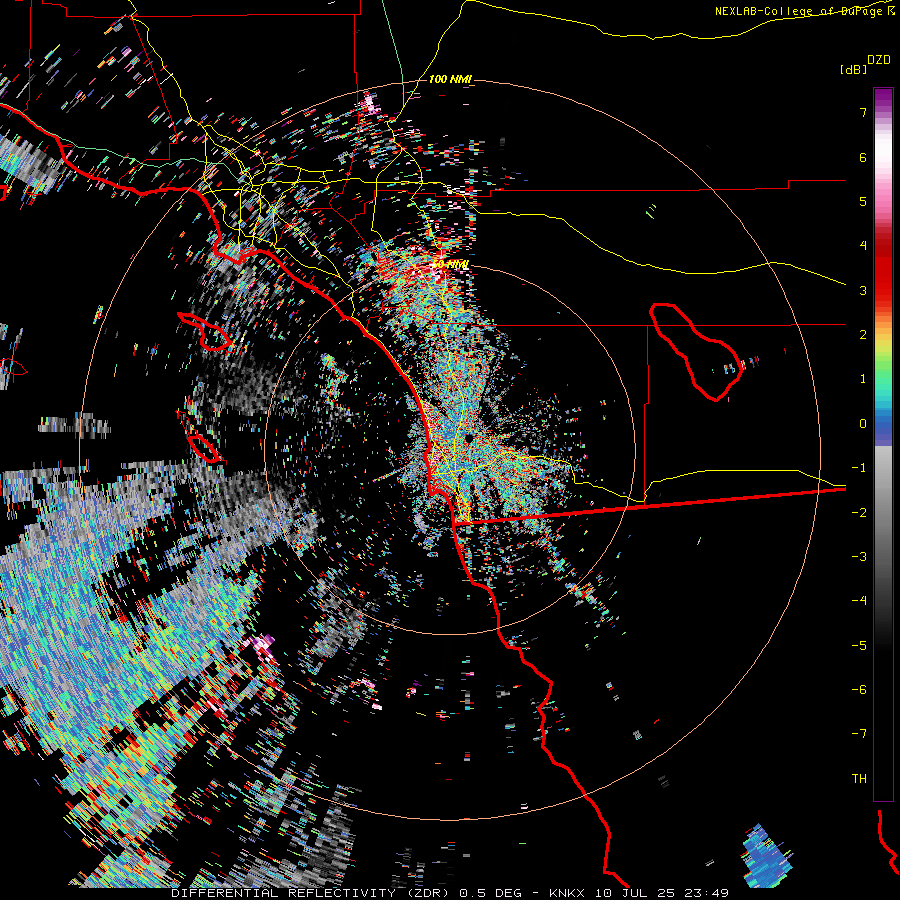Select the 6 value on the scale
Image resolution: width=900 pixels, height=900 pixels.
(863, 157)
